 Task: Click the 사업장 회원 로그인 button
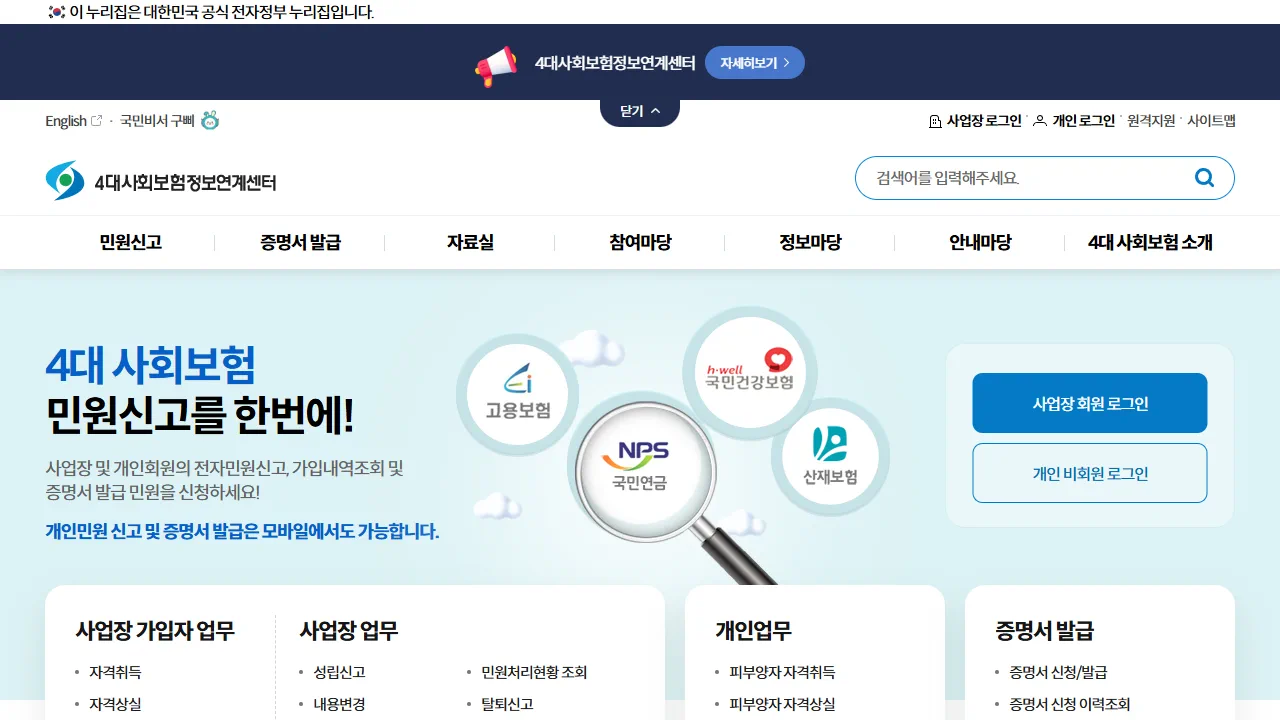(1090, 403)
